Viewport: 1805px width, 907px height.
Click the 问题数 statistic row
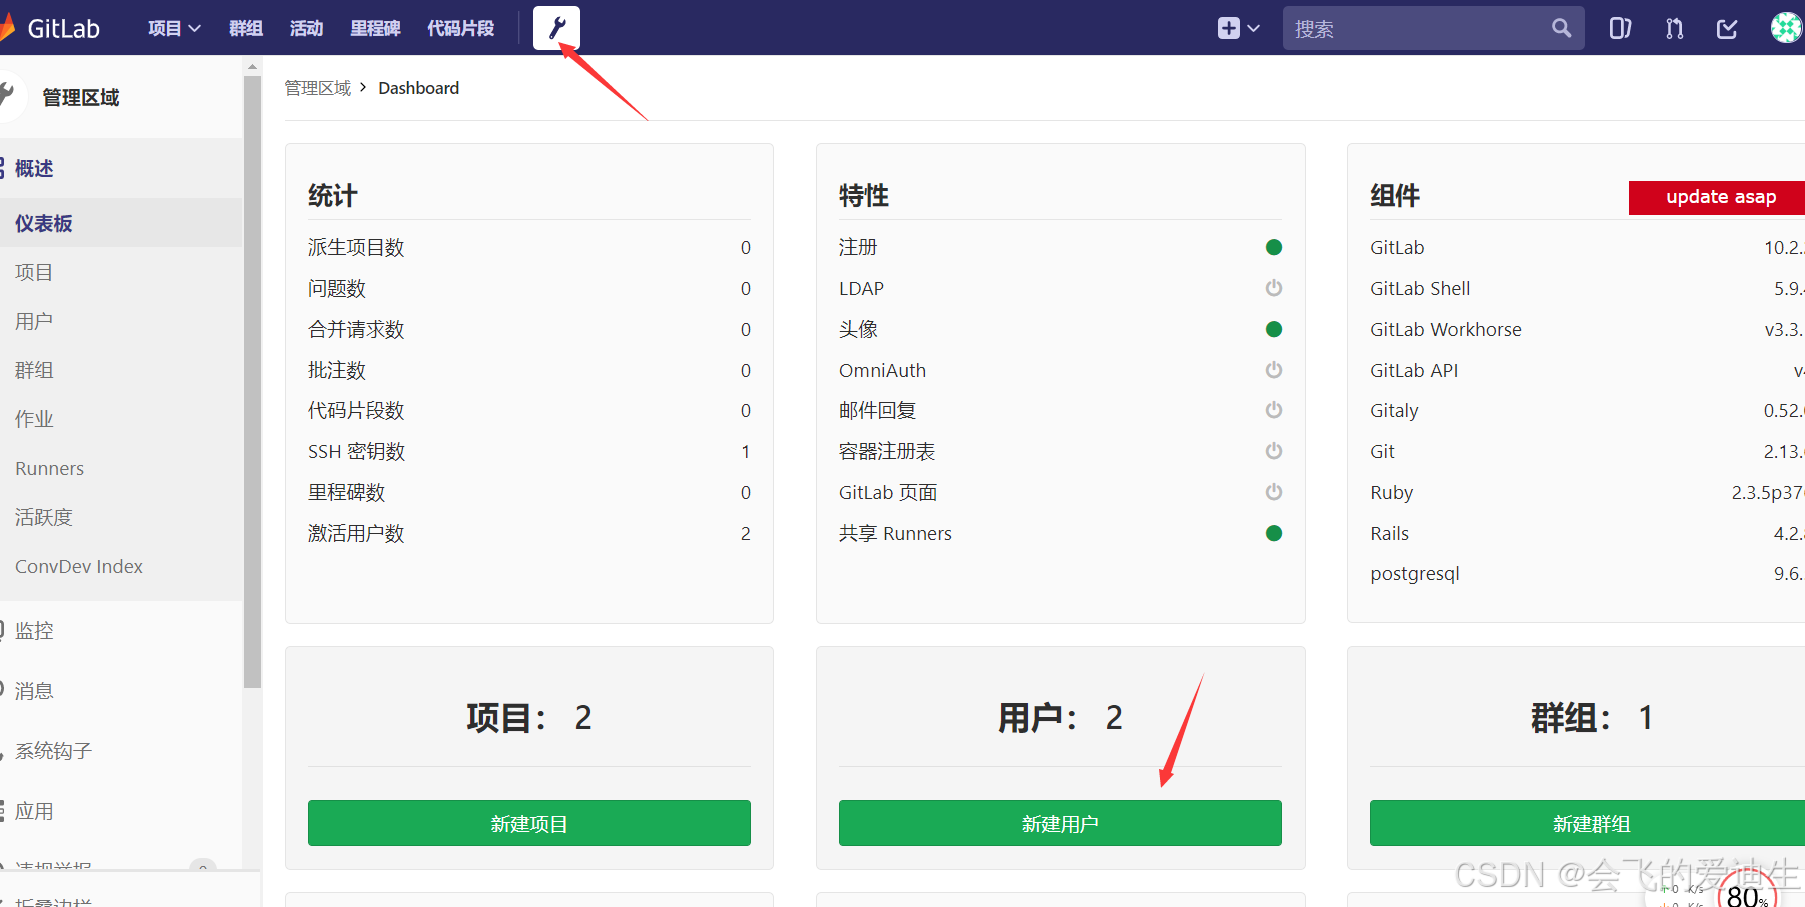529,288
